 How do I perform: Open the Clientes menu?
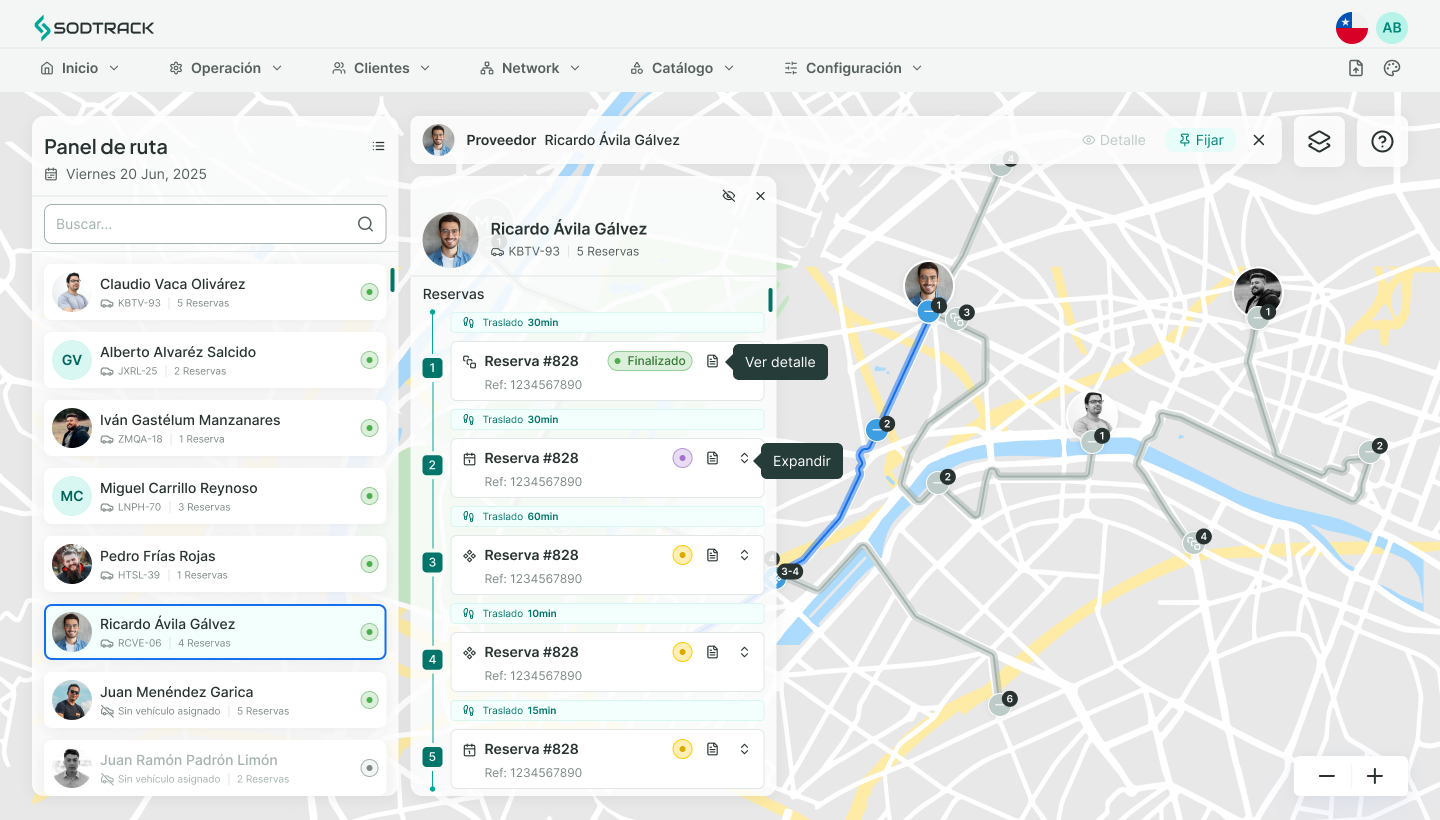coord(380,67)
